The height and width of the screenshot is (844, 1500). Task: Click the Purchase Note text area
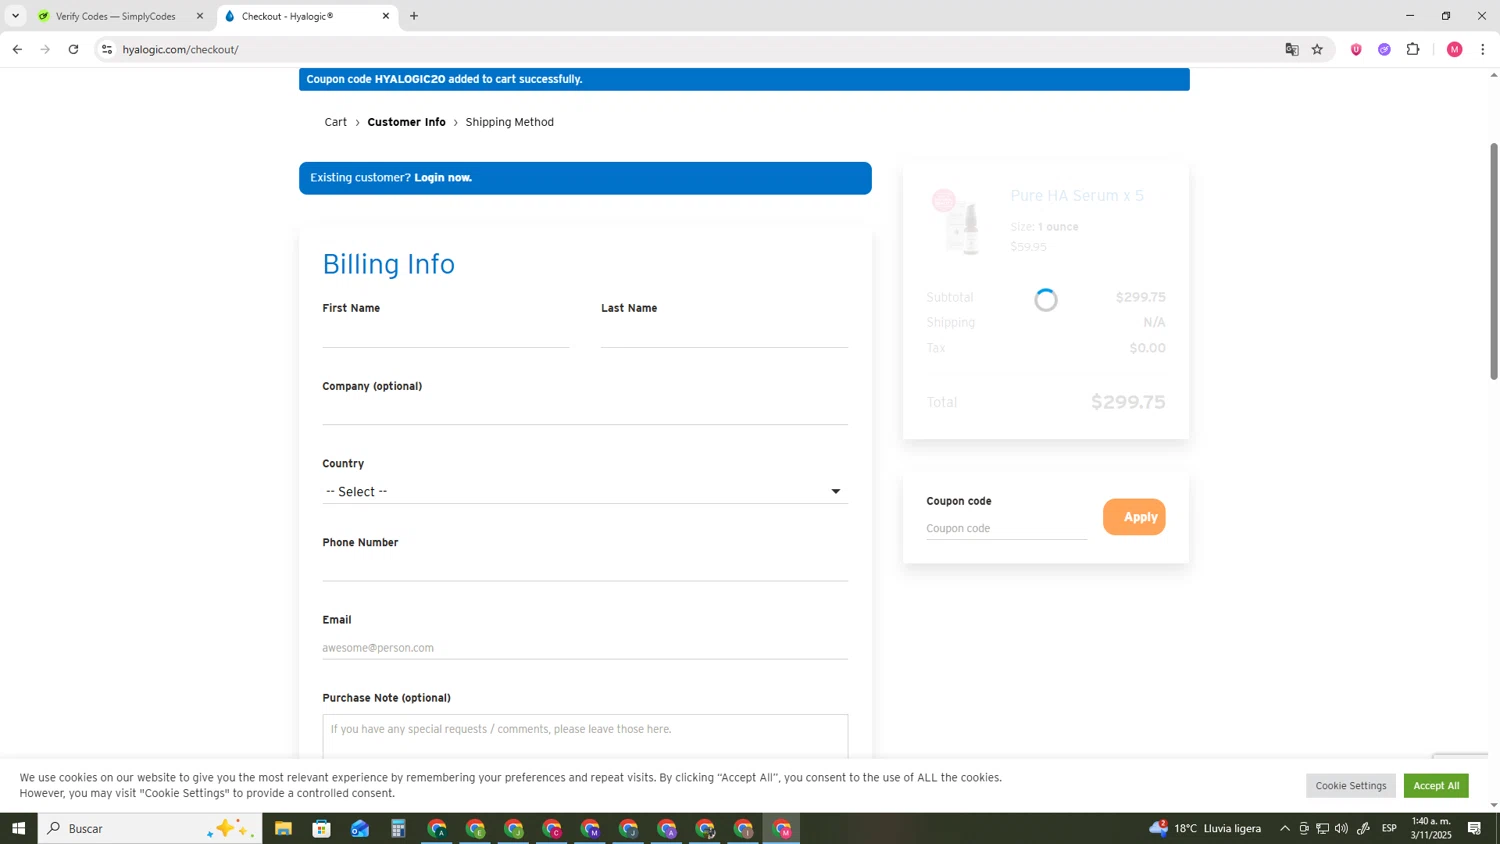pos(585,736)
